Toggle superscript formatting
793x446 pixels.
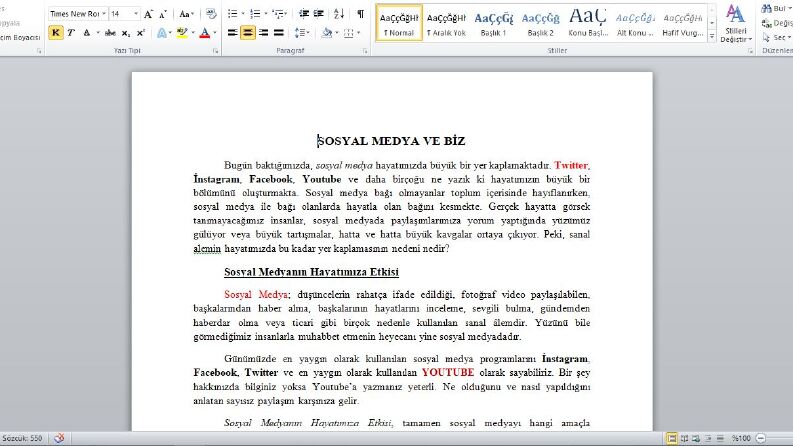click(141, 33)
